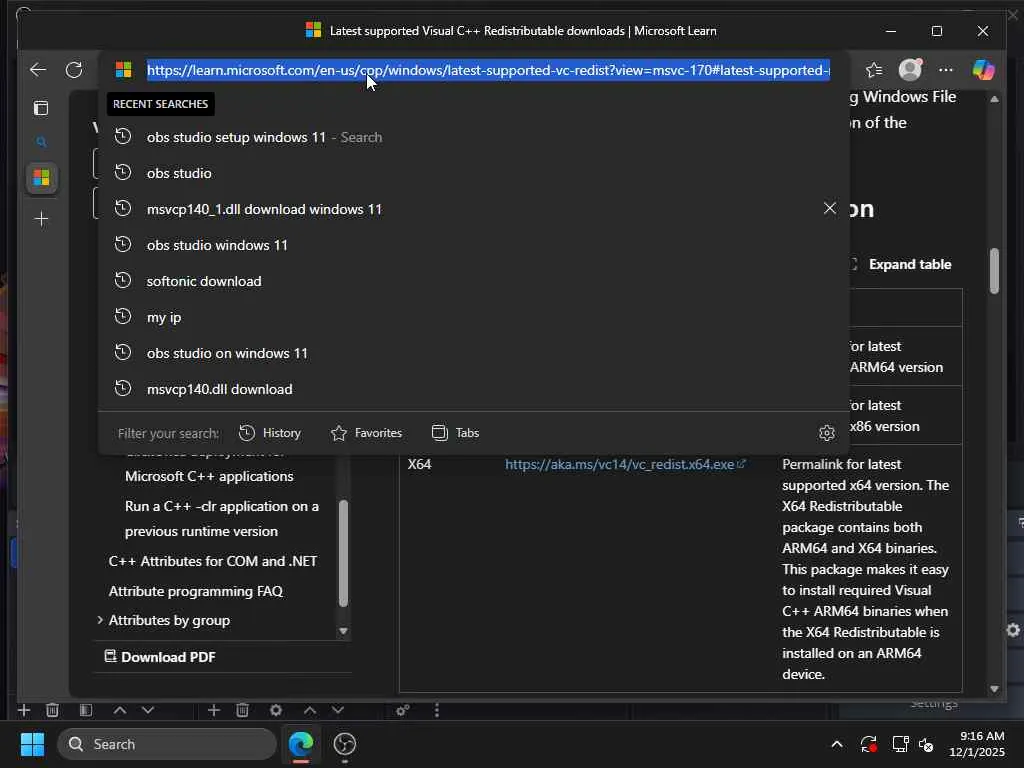Click the history icon beside 'my ip'
This screenshot has width=1024, height=768.
pos(123,317)
